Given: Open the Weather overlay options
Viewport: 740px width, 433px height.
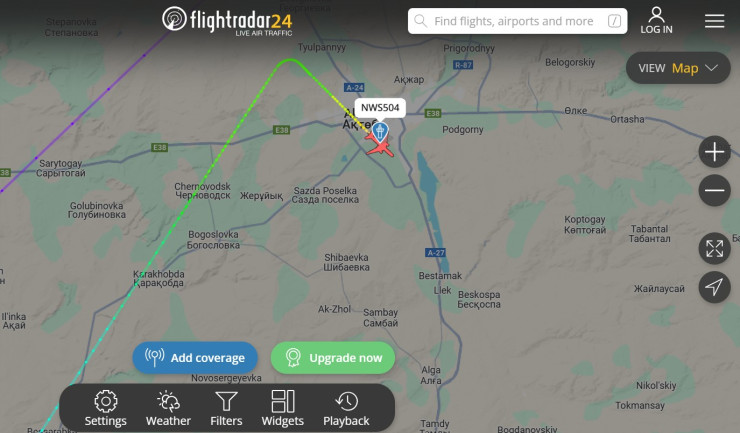Looking at the screenshot, I should point(168,408).
